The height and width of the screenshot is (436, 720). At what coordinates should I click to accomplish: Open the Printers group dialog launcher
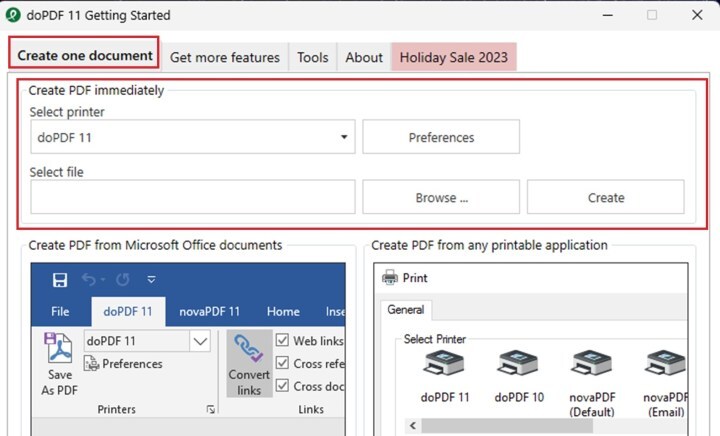[x=210, y=409]
